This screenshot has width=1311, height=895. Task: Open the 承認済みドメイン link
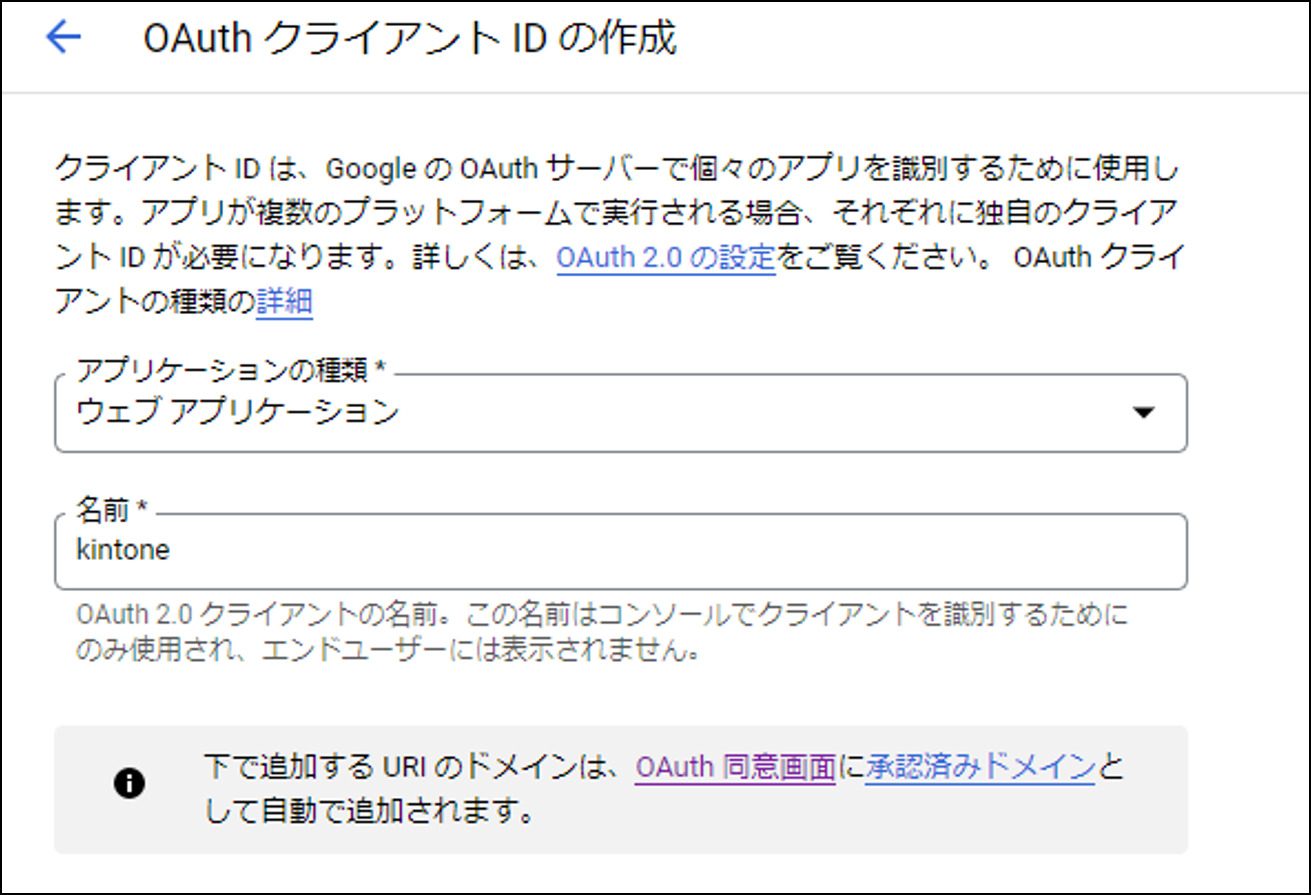[980, 767]
